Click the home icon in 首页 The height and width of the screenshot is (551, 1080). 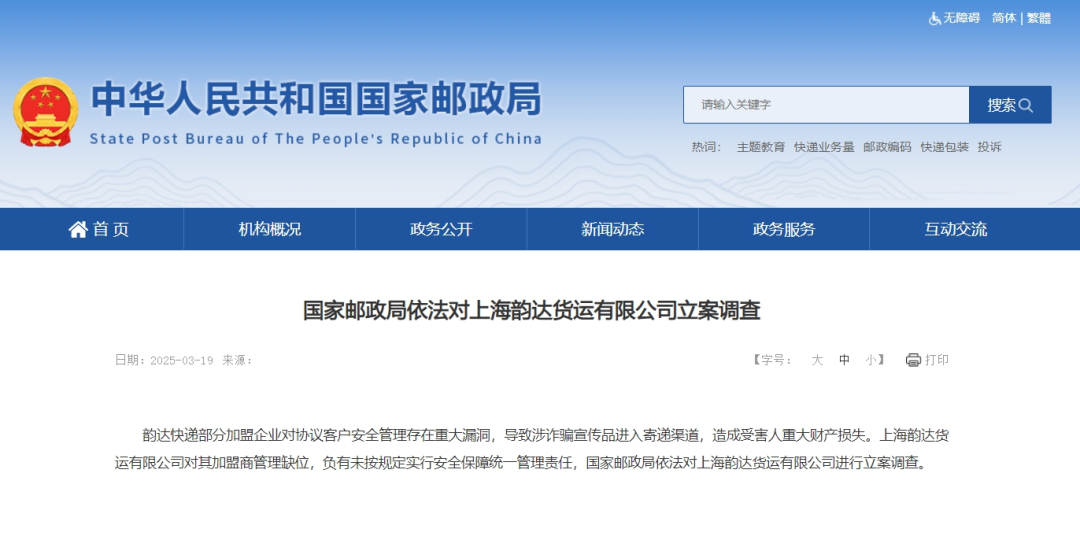point(78,229)
